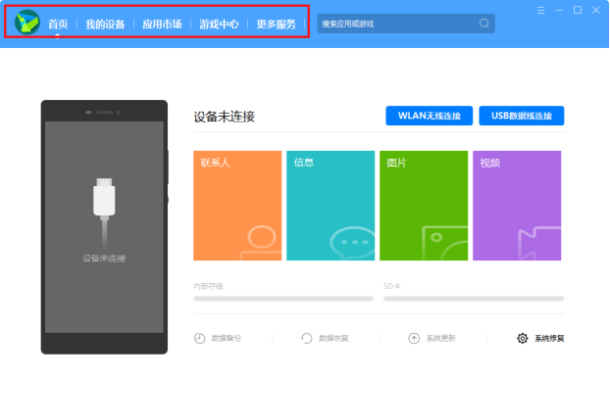Click the 数据恢复 restore arrow icon
This screenshot has height=394, width=610.
[307, 338]
